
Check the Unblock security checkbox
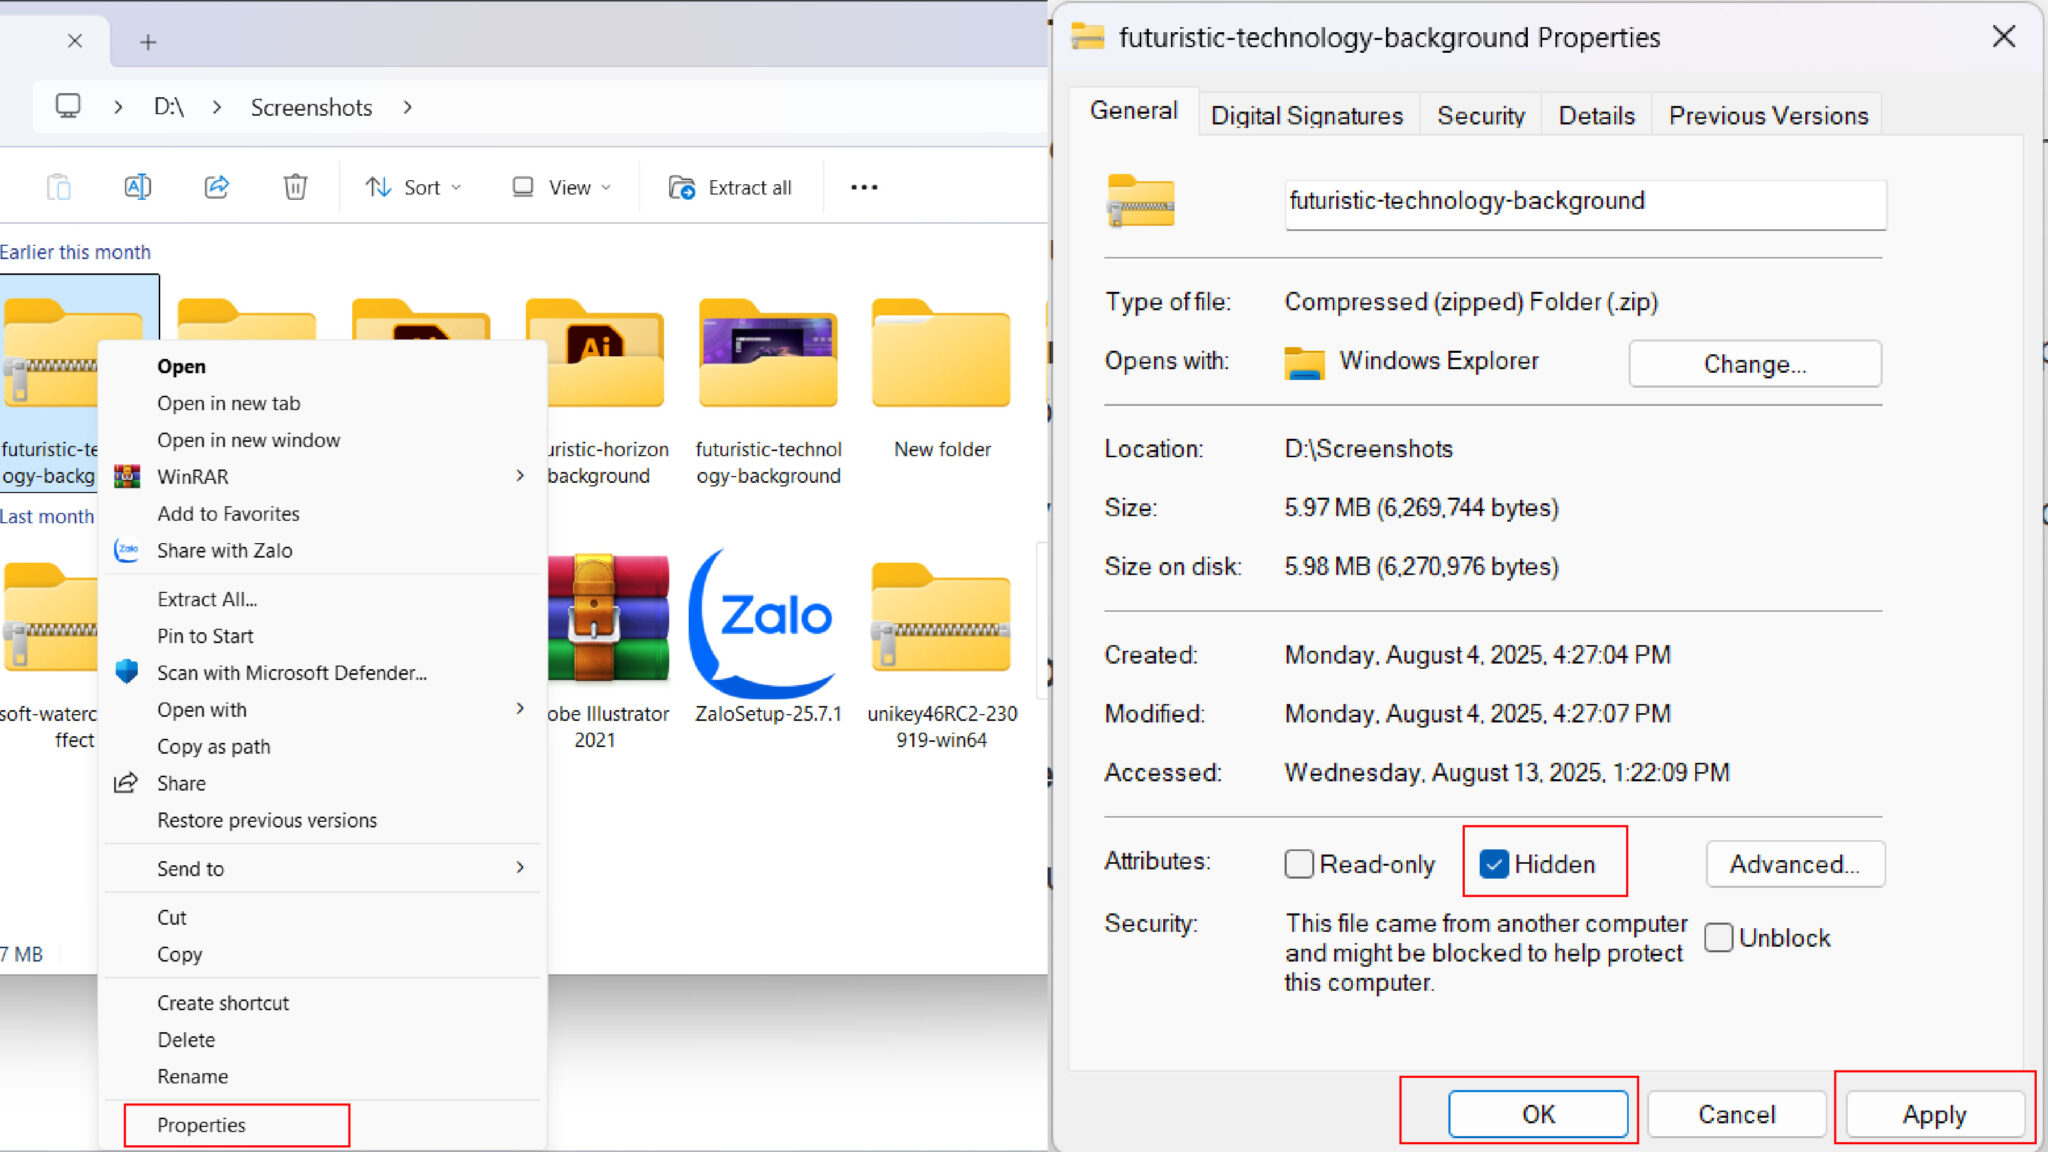click(x=1718, y=937)
